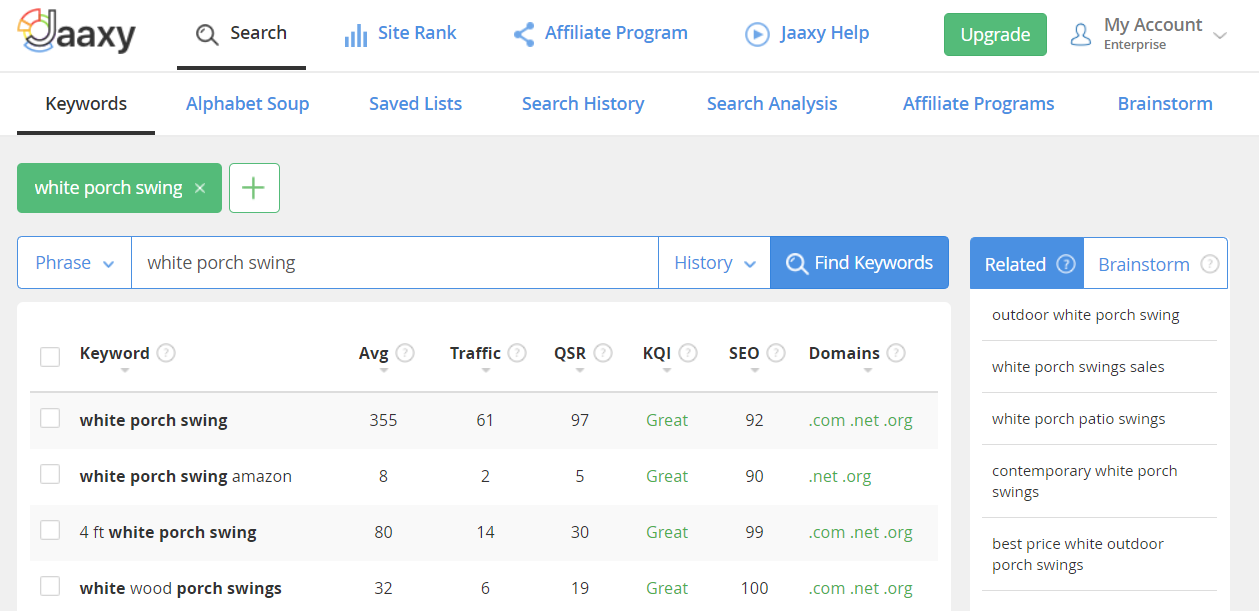Click the help icon beside SEO column
1259x611 pixels.
point(776,353)
